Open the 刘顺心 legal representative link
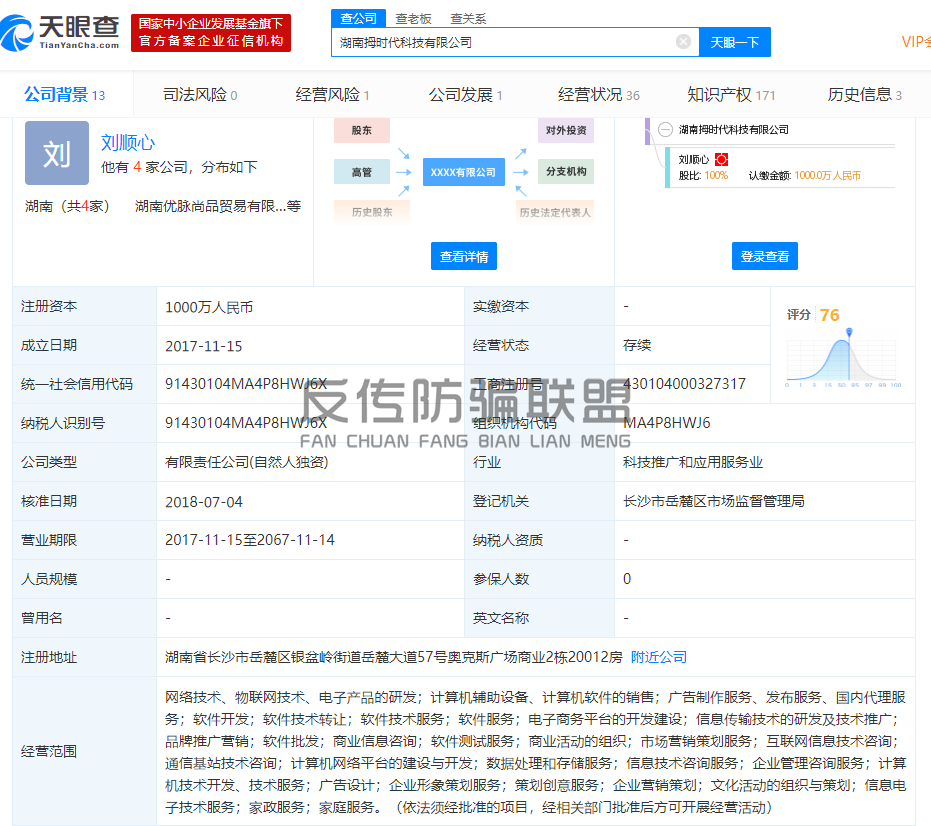Viewport: 931px width, 826px height. 128,143
